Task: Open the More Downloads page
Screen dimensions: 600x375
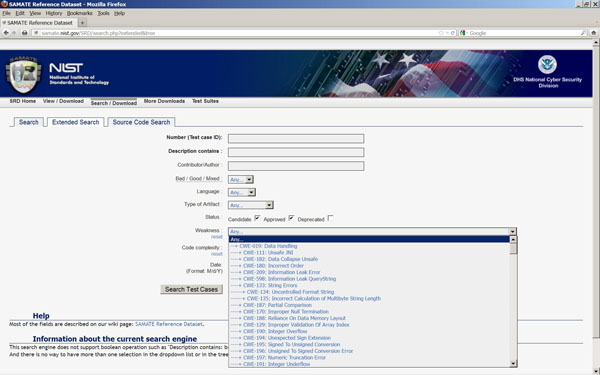Action: pyautogui.click(x=164, y=101)
